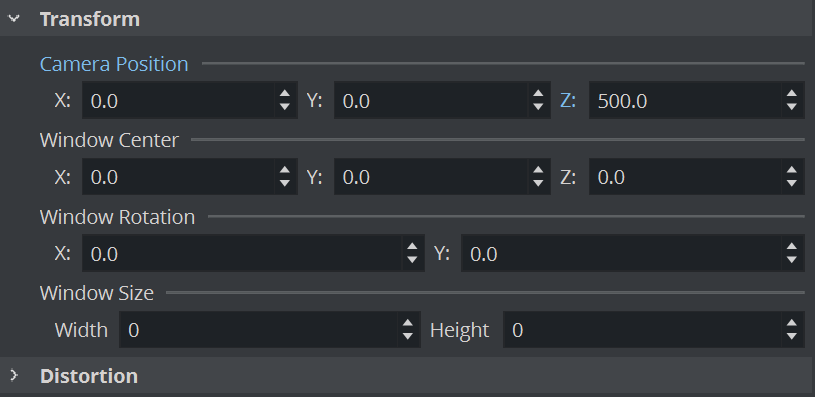Click the Window Rotation X input field
815x397 pixels.
[x=242, y=254]
